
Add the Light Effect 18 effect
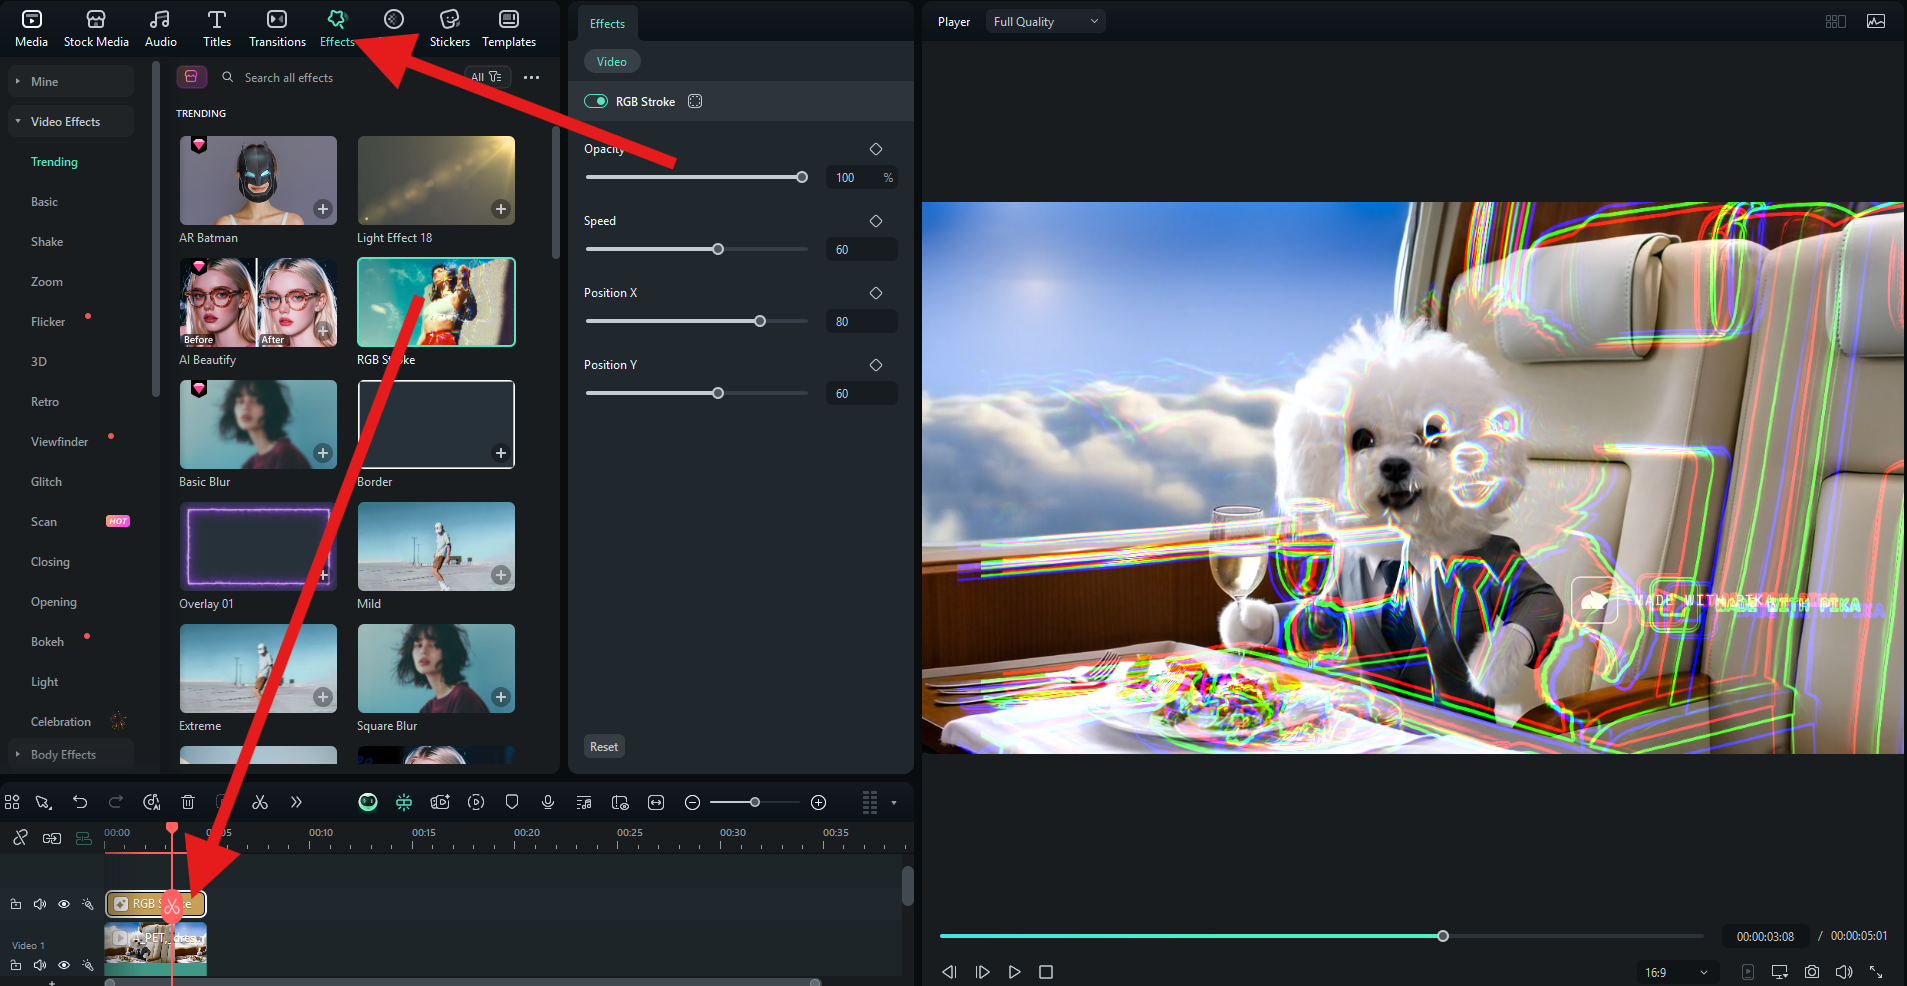click(x=500, y=209)
